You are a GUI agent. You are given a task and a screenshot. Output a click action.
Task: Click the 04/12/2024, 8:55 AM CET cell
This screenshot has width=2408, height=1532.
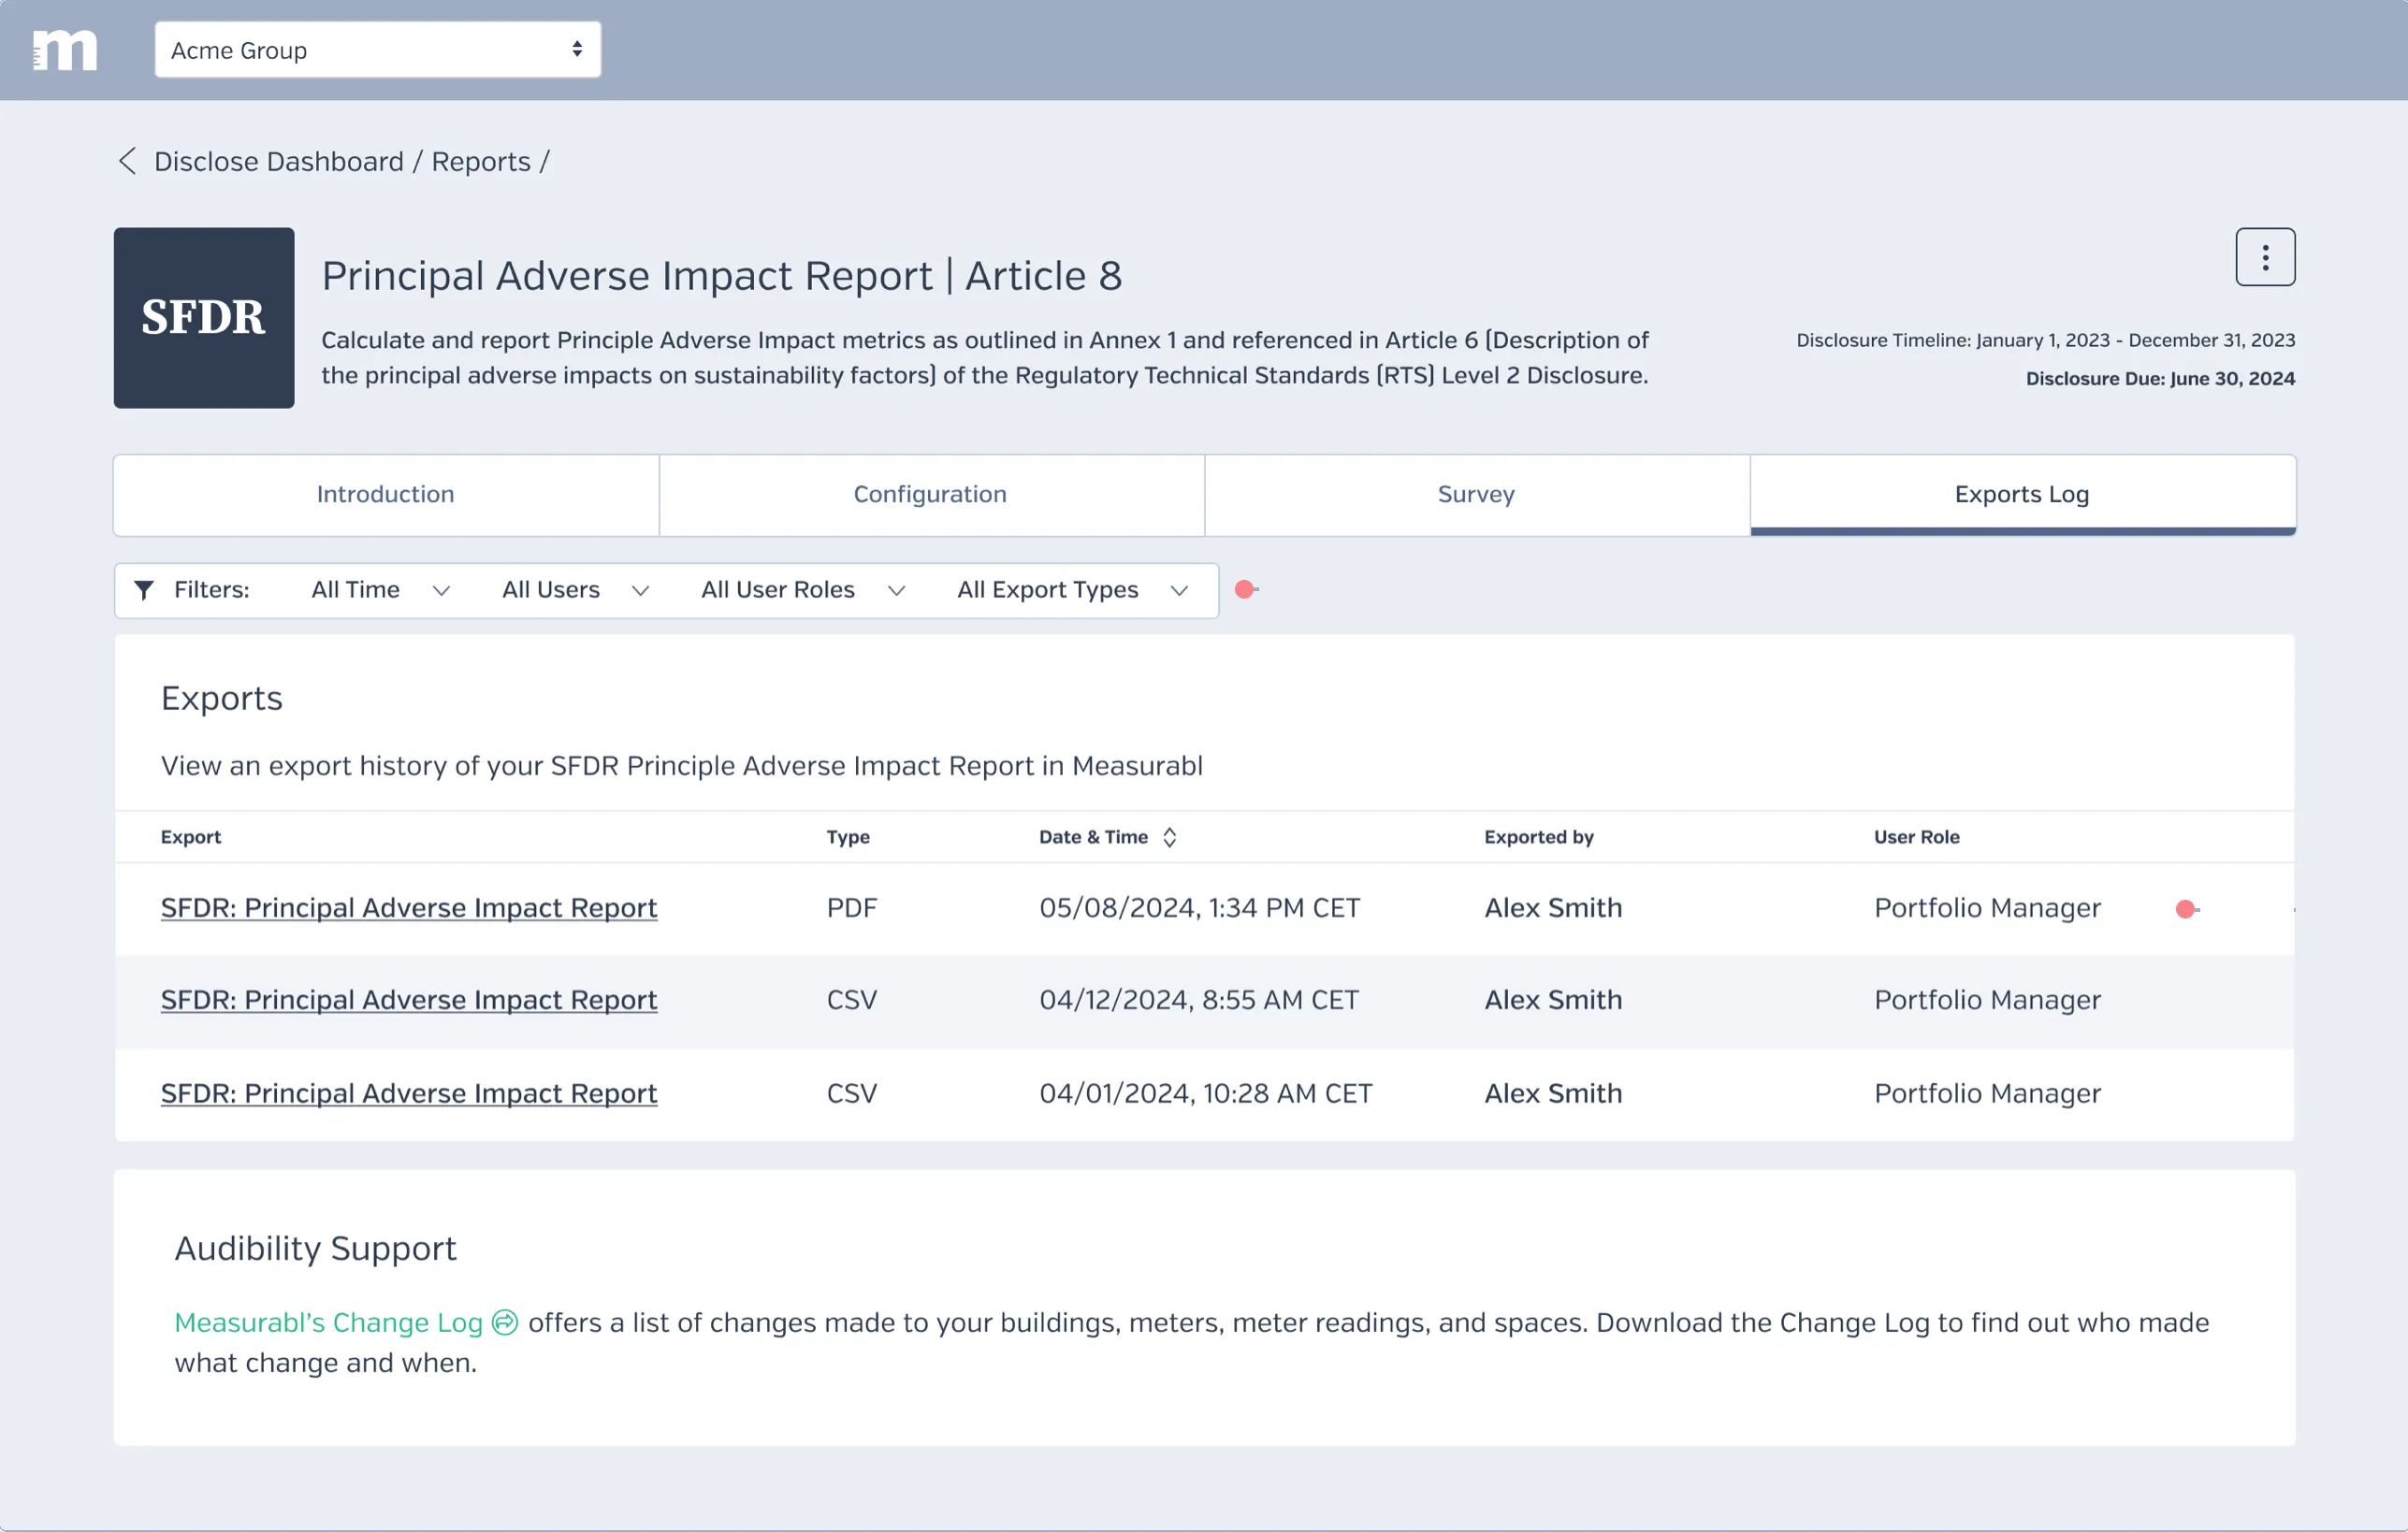click(x=1199, y=1000)
